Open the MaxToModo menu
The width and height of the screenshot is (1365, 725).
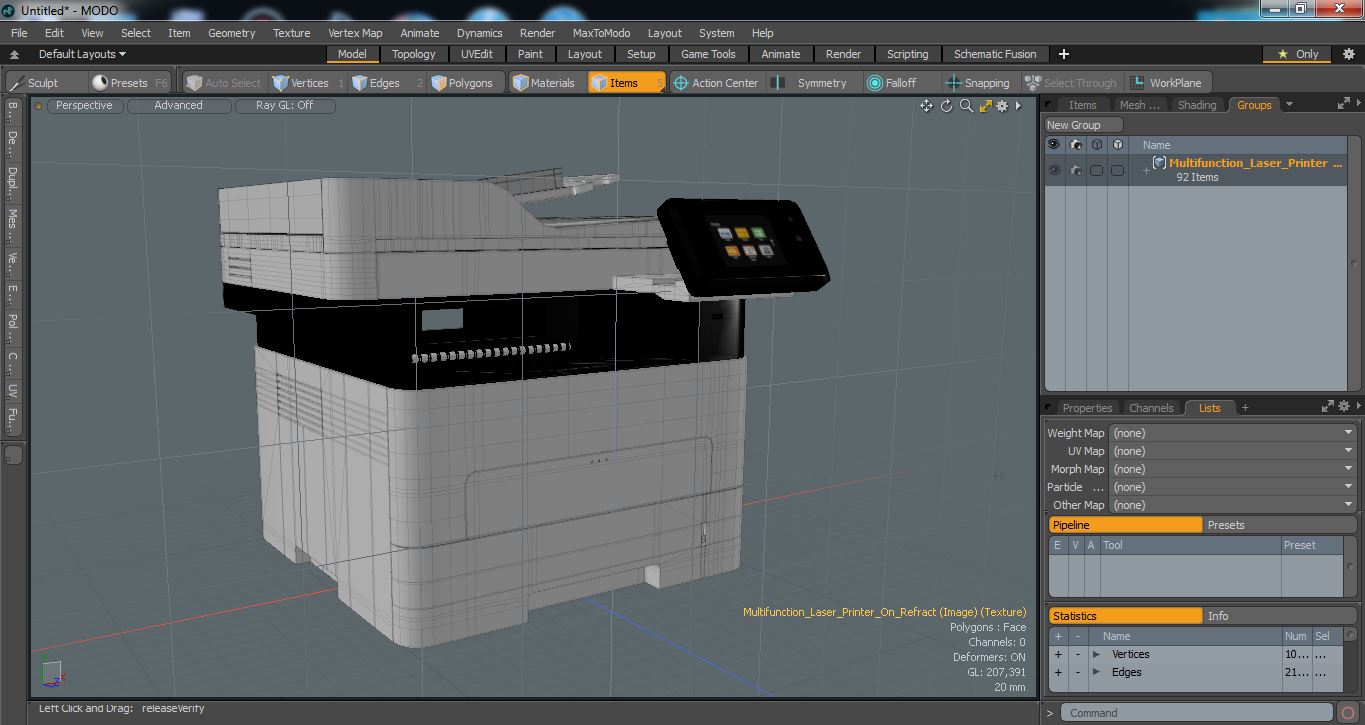point(601,33)
